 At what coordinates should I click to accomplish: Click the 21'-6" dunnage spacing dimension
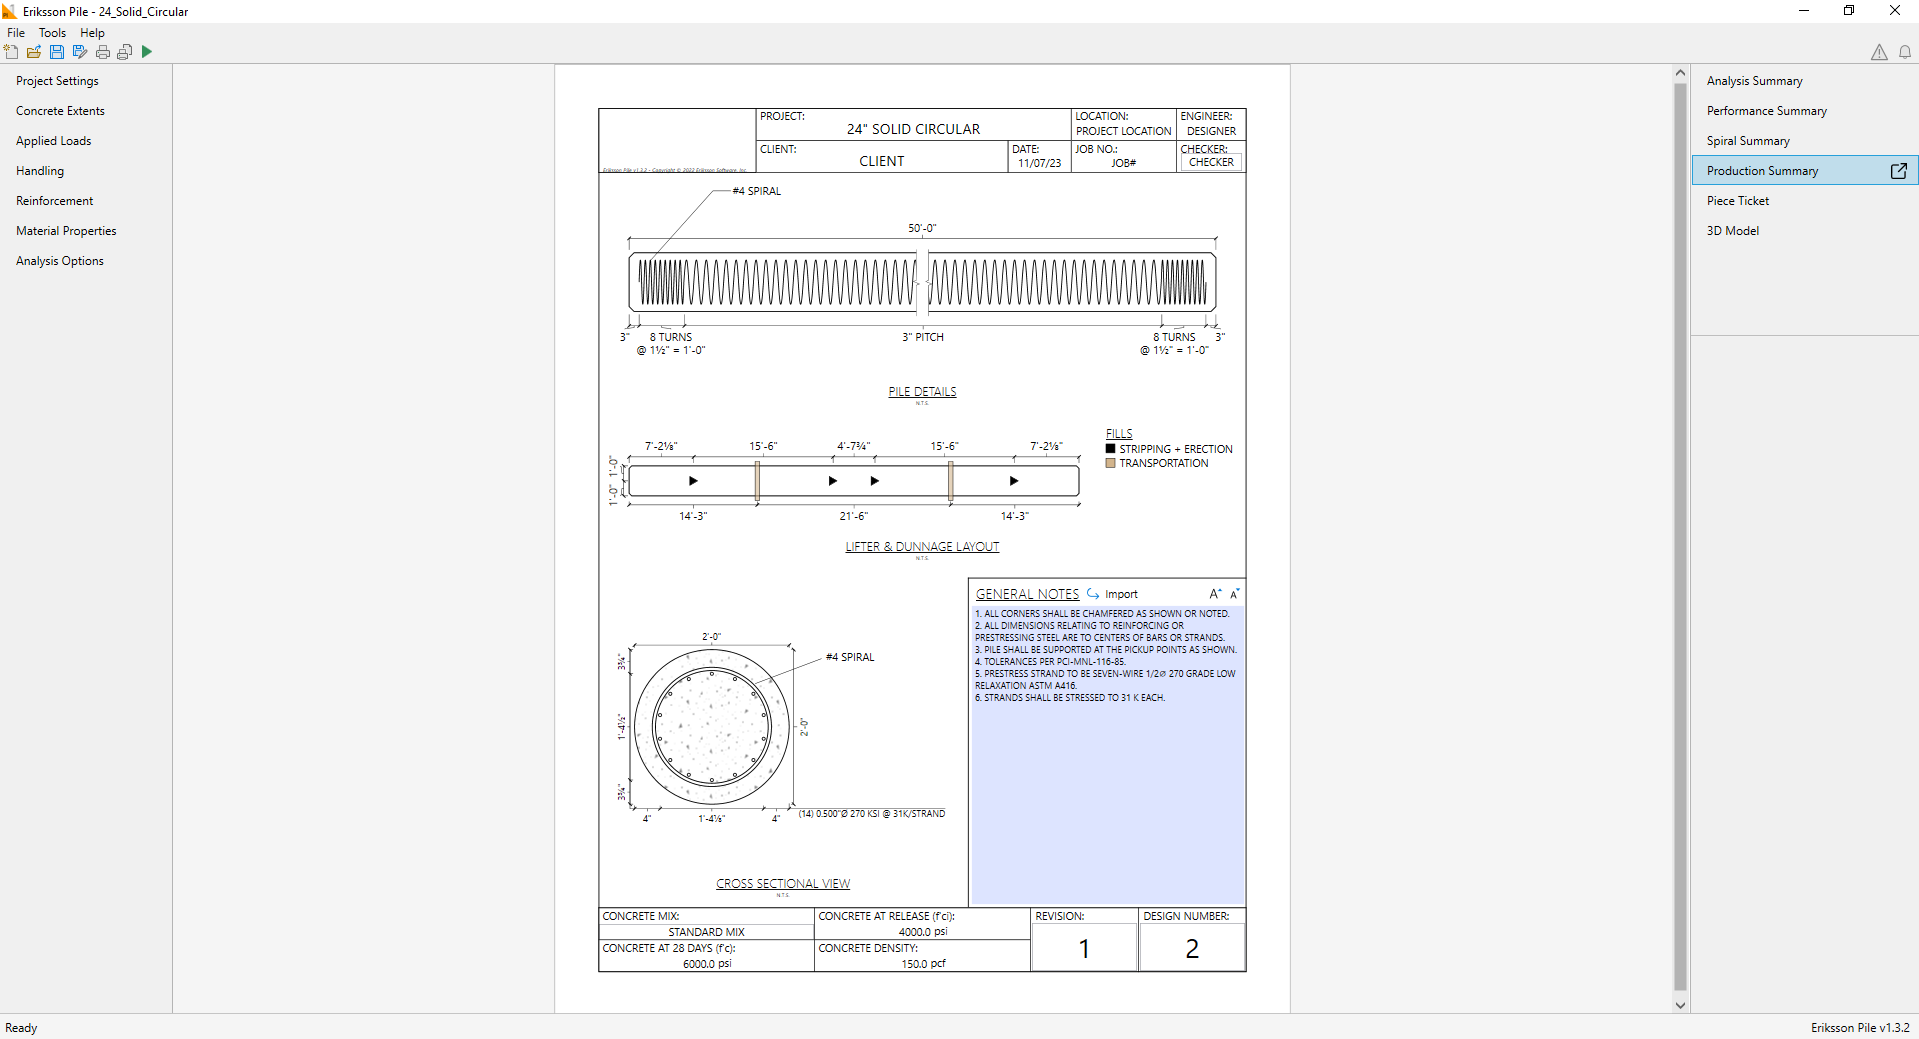(x=853, y=516)
